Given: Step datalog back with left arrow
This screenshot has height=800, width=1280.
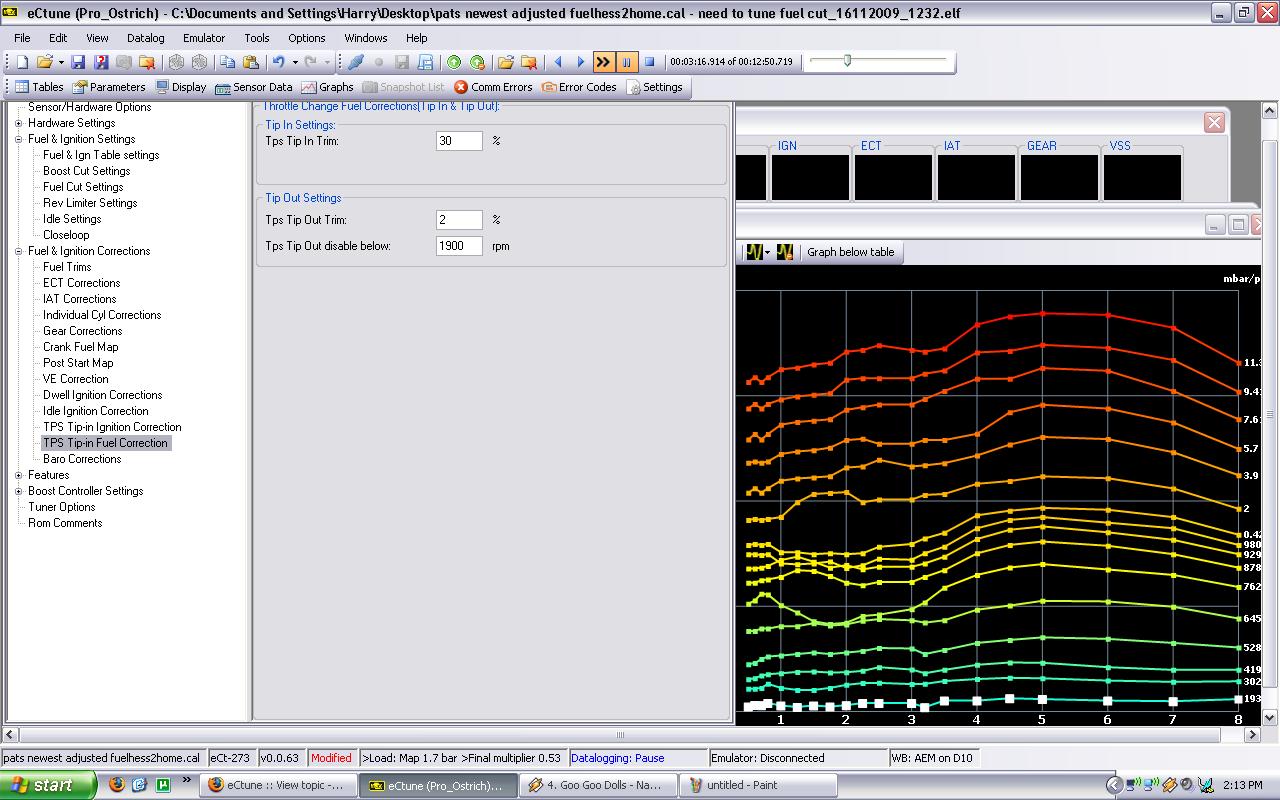Looking at the screenshot, I should tap(558, 62).
